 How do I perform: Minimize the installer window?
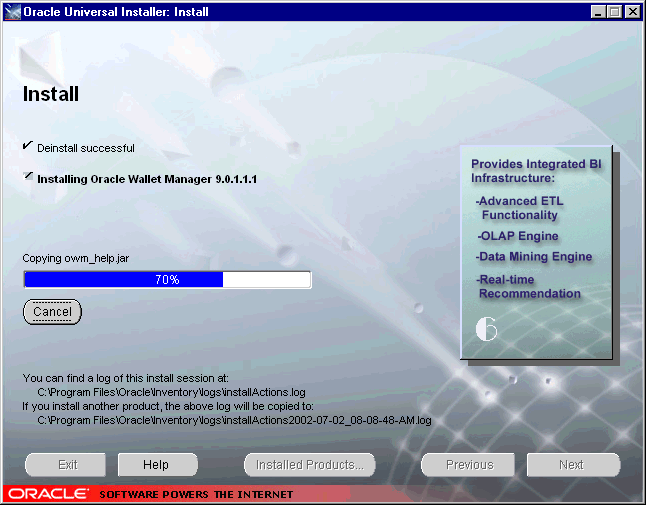(598, 12)
